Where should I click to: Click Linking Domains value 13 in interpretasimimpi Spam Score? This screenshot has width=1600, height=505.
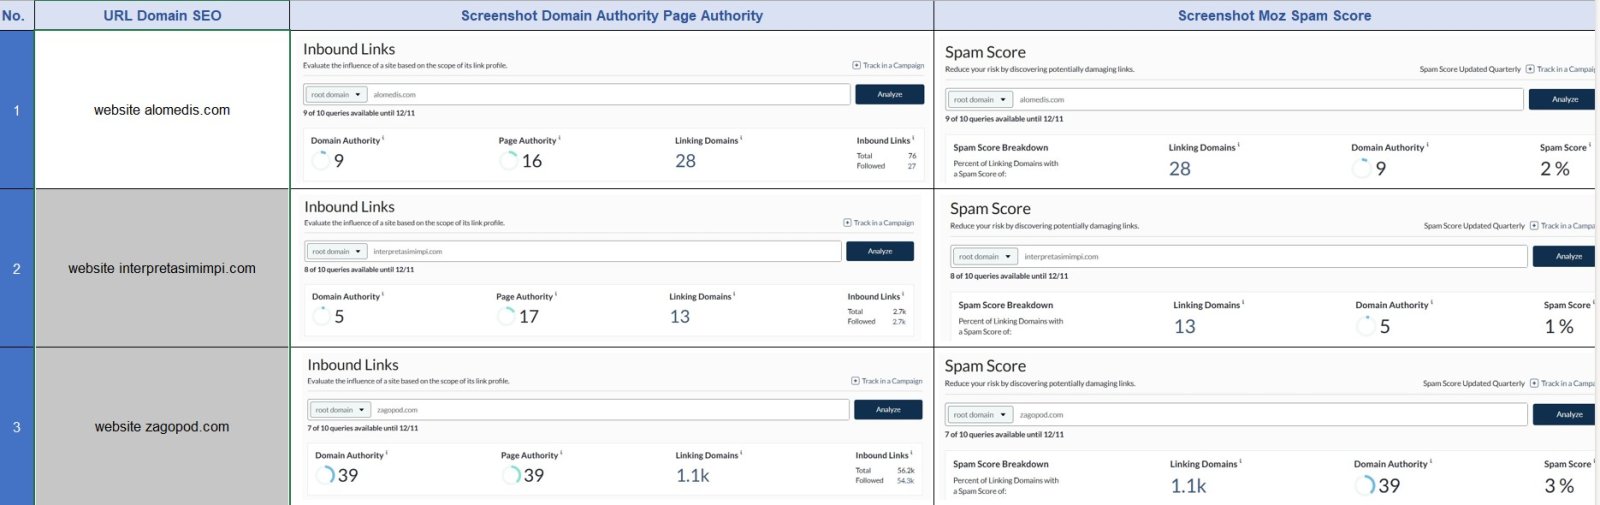point(1185,327)
